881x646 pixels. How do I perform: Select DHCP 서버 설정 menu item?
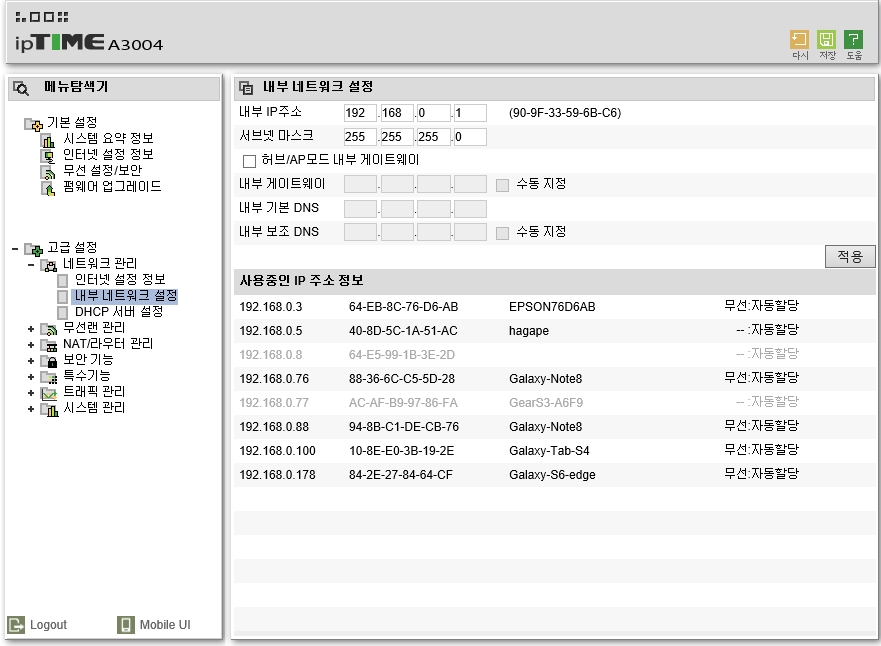[x=118, y=312]
